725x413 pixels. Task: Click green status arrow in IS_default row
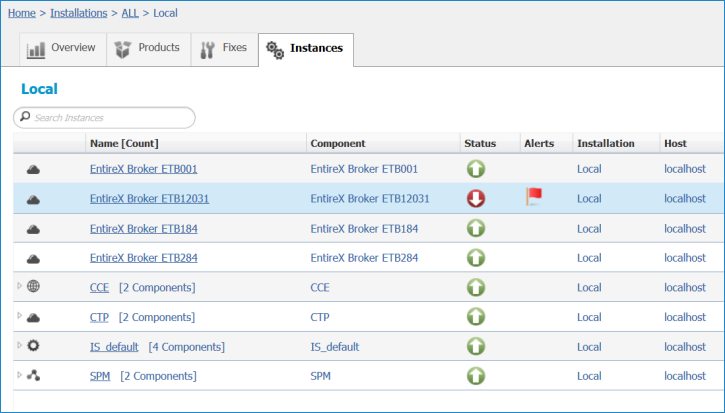(x=476, y=346)
